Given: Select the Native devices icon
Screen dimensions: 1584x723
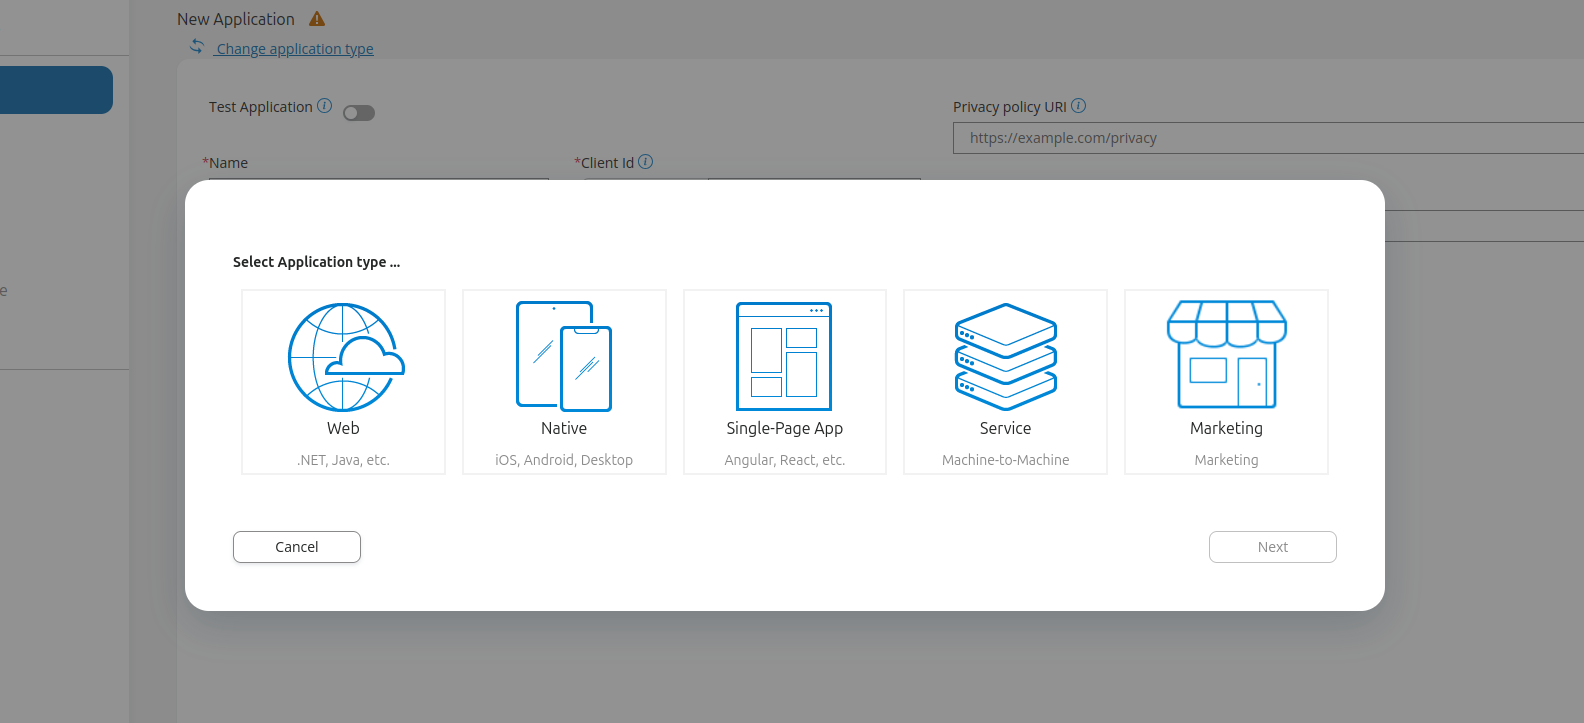Looking at the screenshot, I should [564, 356].
